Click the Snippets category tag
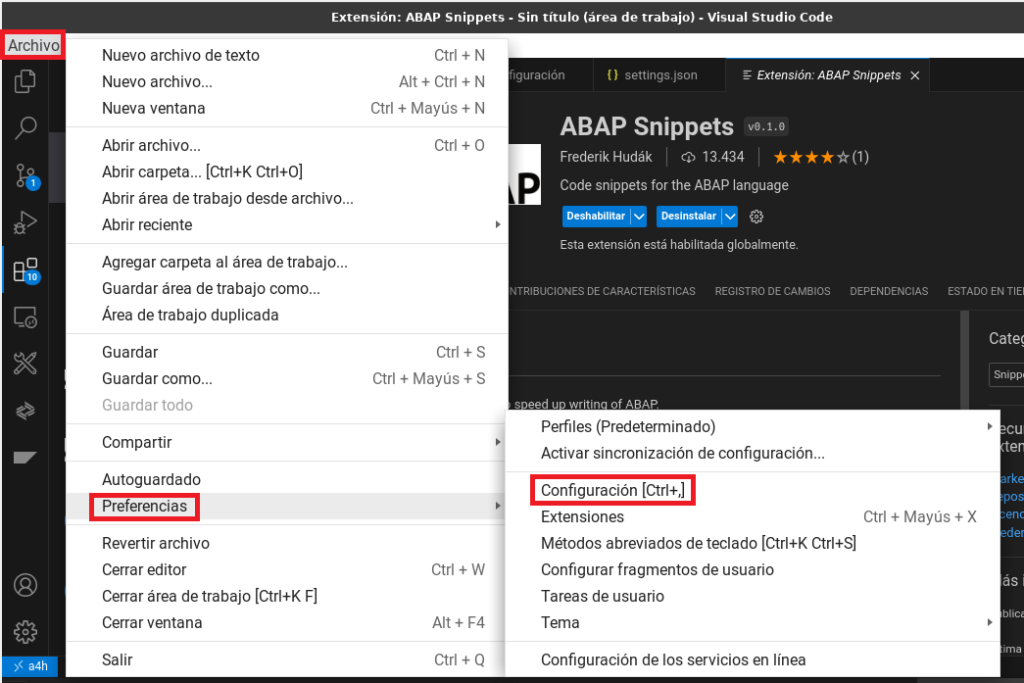This screenshot has width=1024, height=683. pos(1006,375)
